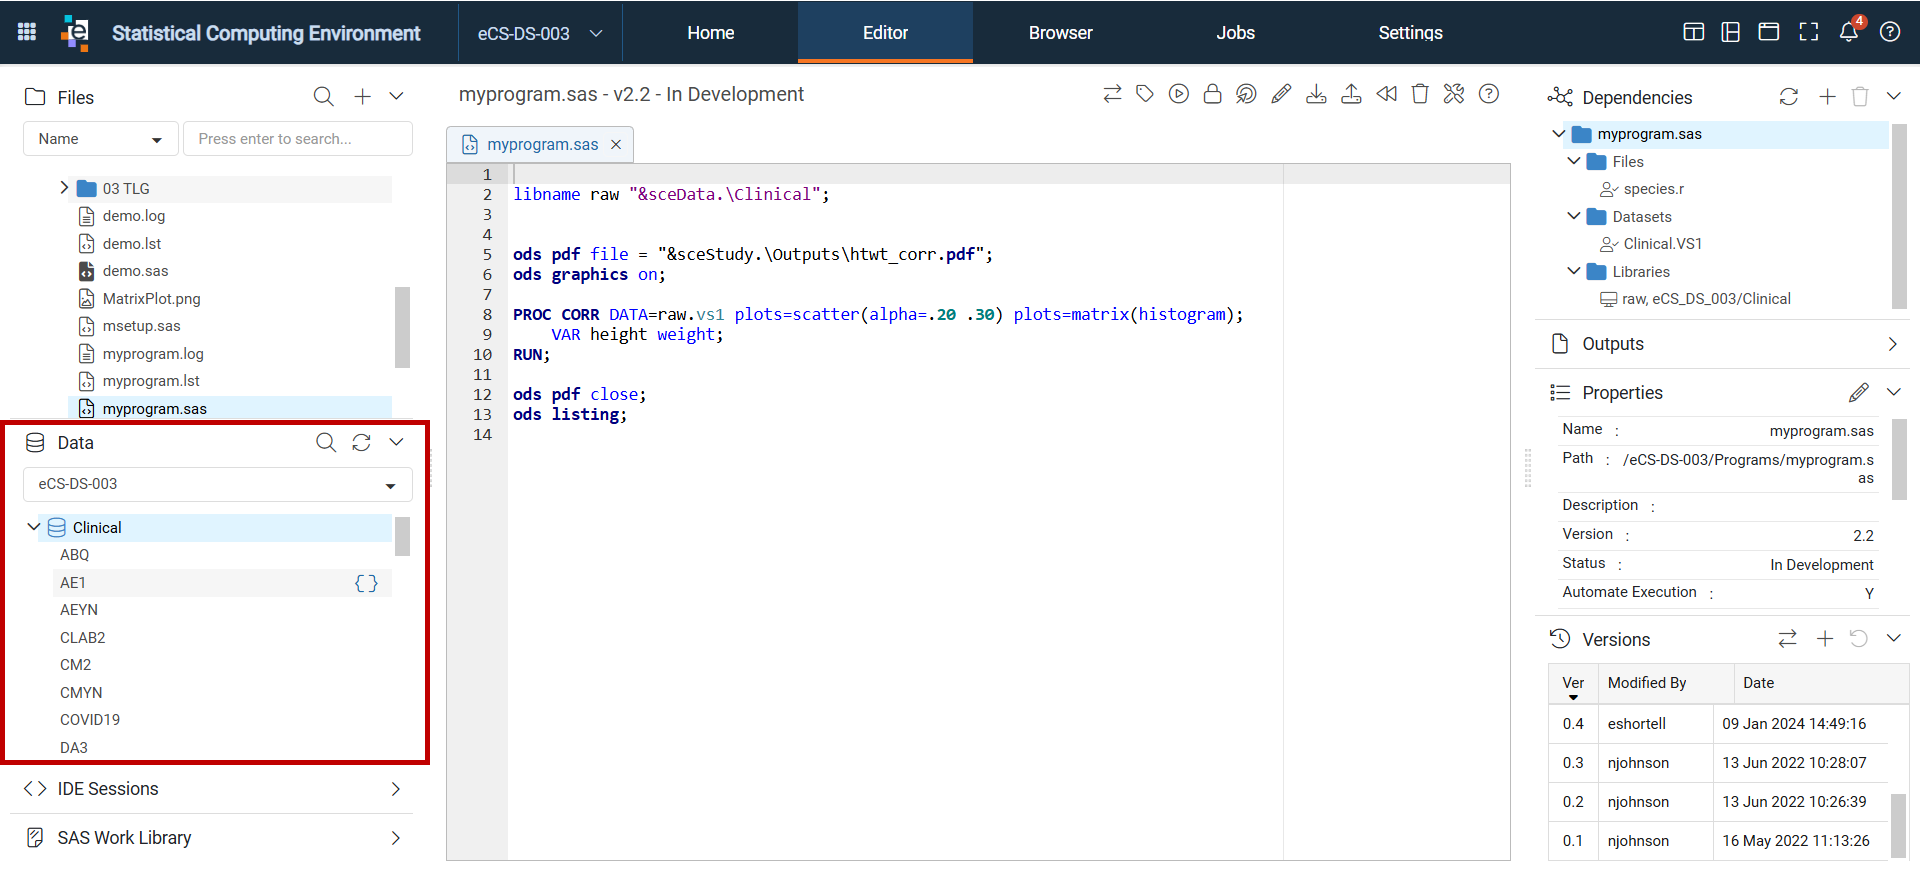Screen dimensions: 1920x870
Task: Open the Name filter dropdown
Action: tap(100, 139)
